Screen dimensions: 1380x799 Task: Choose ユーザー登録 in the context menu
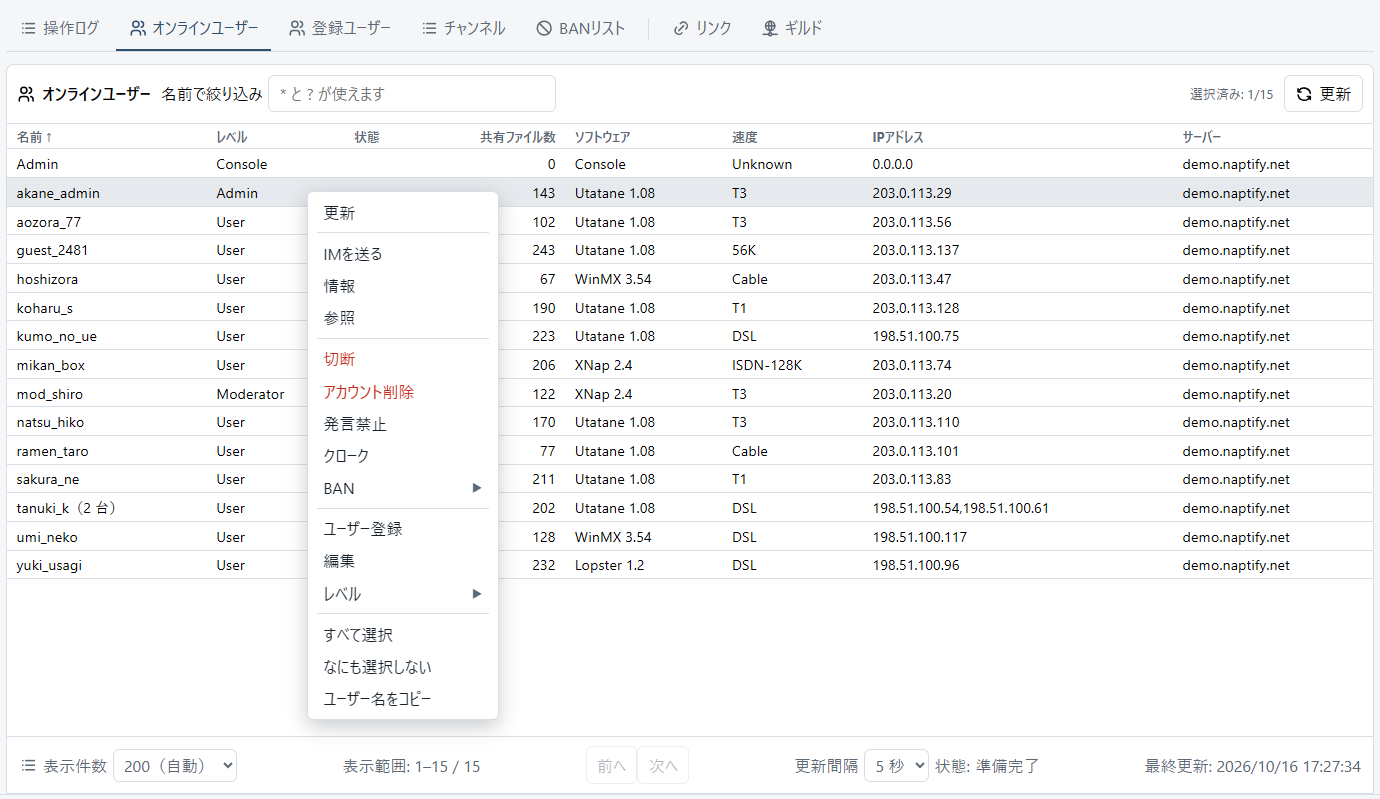[x=403, y=529]
